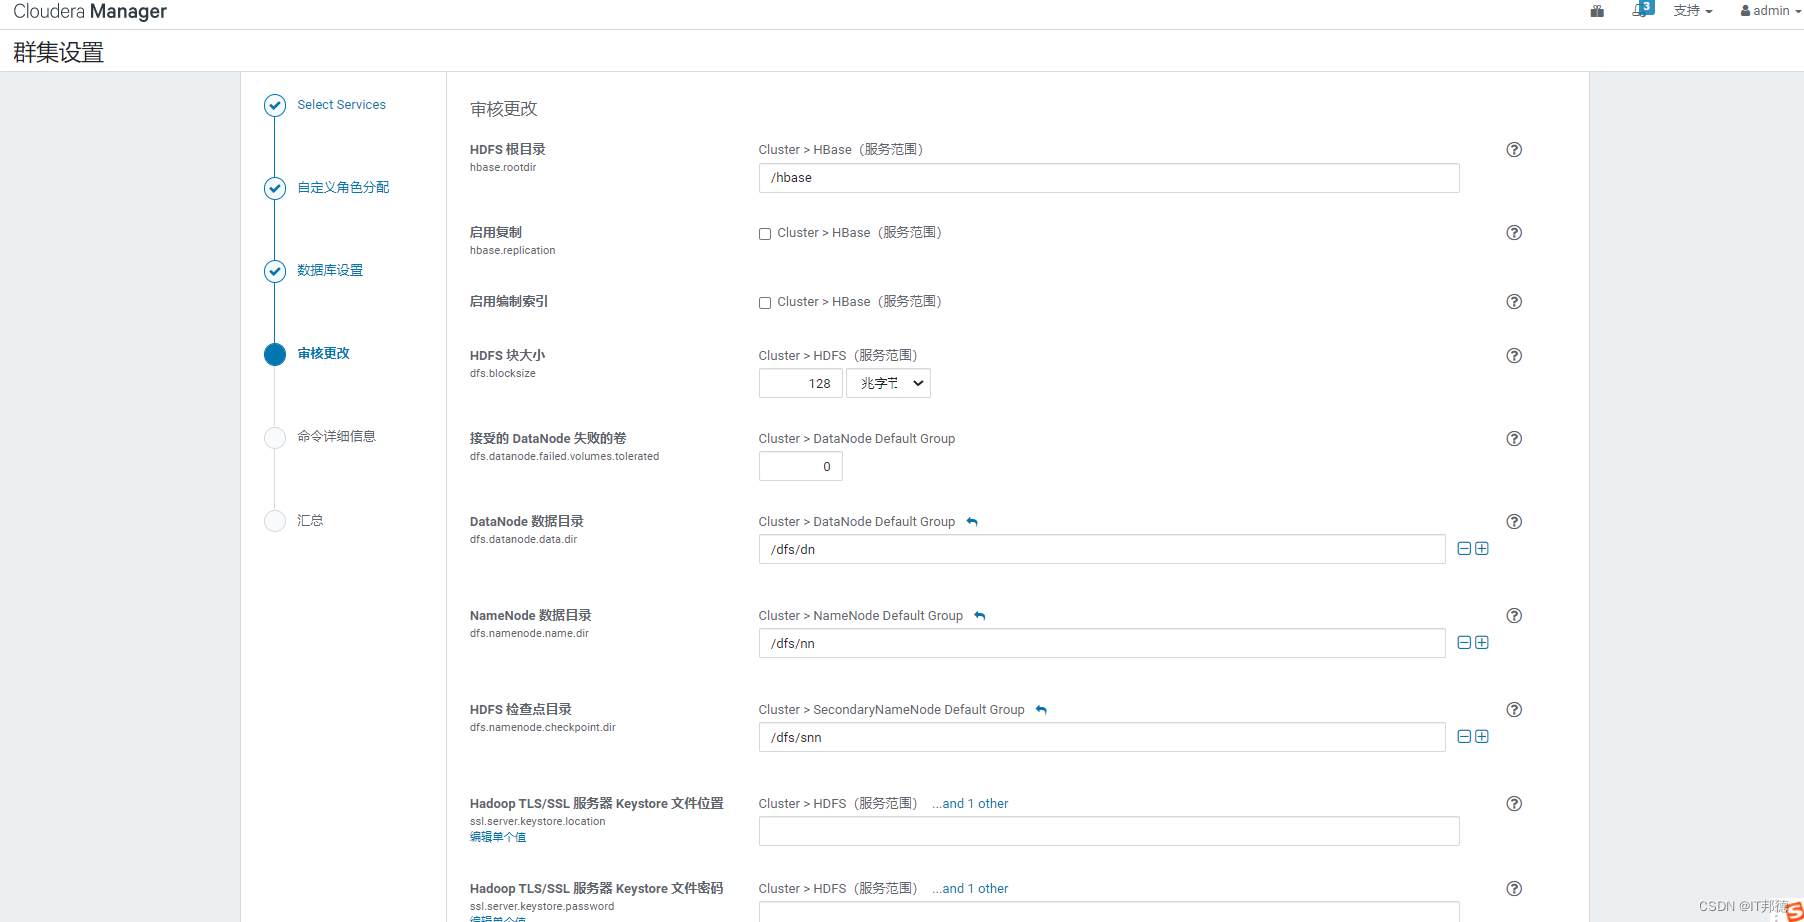Remove the /dfs/nn directory entry
Image resolution: width=1804 pixels, height=922 pixels.
click(x=1464, y=643)
